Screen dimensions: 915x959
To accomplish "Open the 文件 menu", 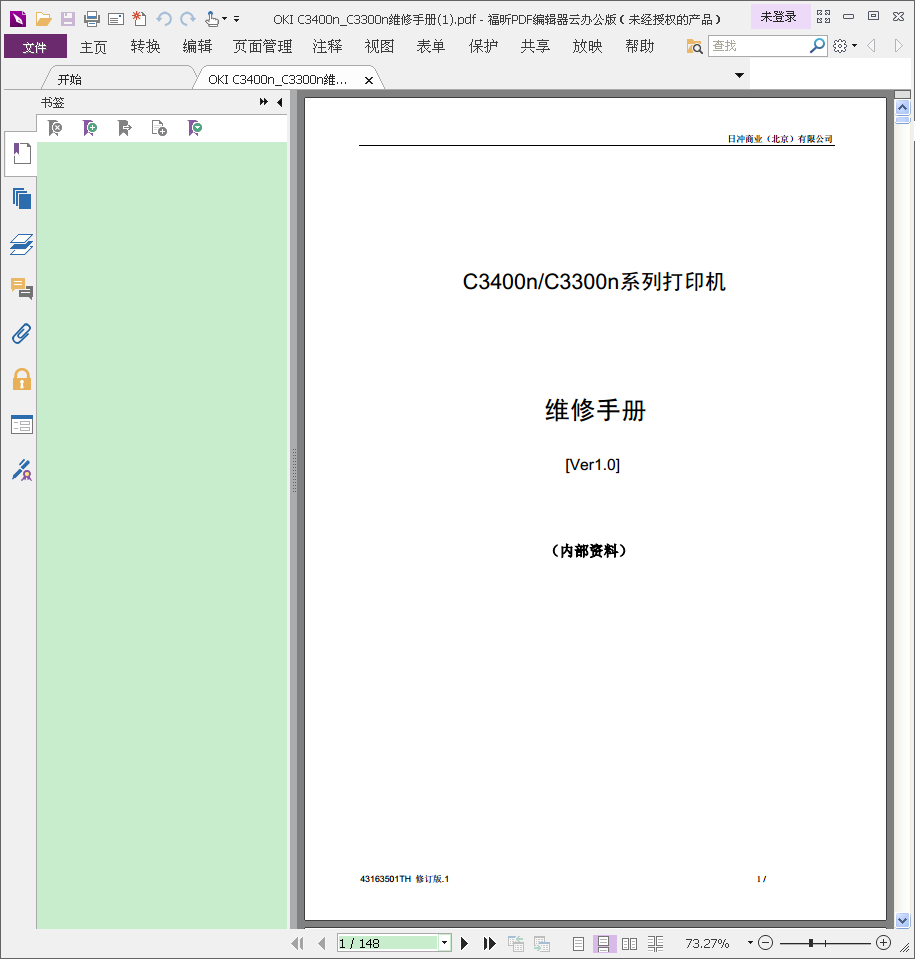I will coord(35,46).
